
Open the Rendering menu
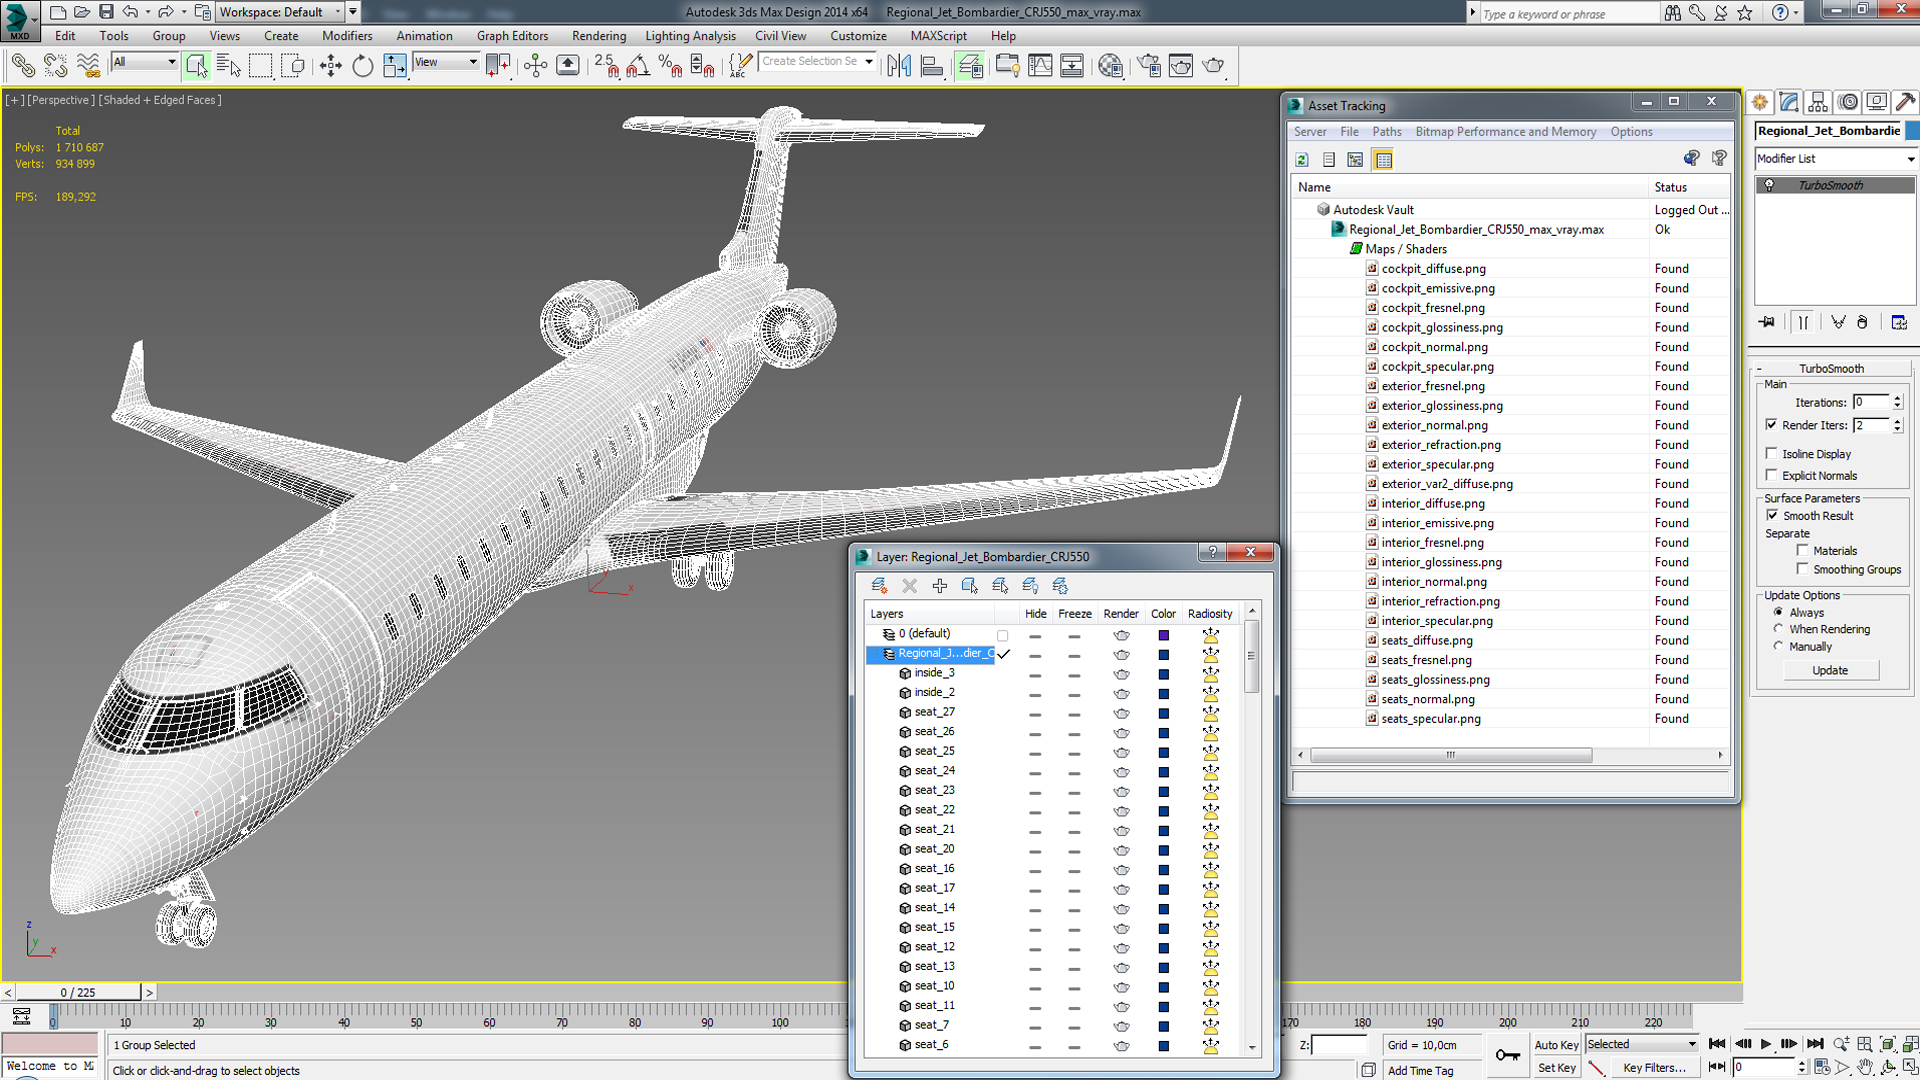point(598,36)
